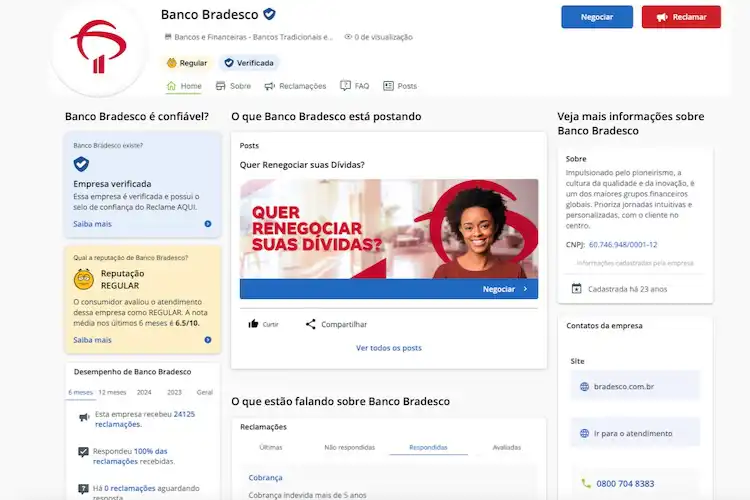Click the thumbs-up Curtir icon
This screenshot has height=500, width=750.
coord(254,324)
